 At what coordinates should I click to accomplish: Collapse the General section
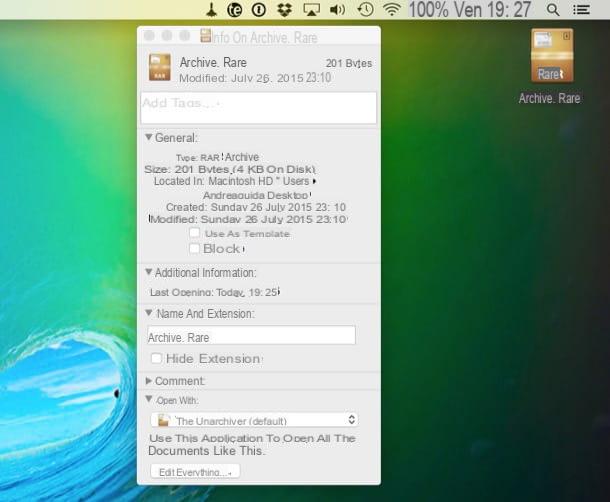coord(149,137)
